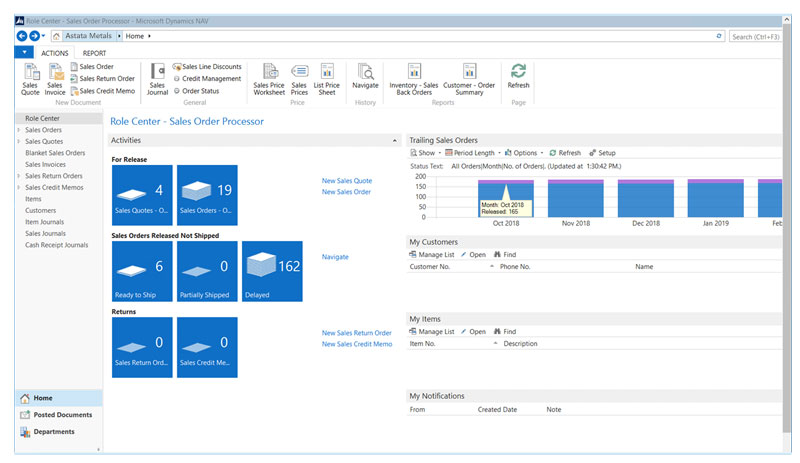The height and width of the screenshot is (463, 800).
Task: Open Sales Line Discounts
Action: tap(207, 66)
